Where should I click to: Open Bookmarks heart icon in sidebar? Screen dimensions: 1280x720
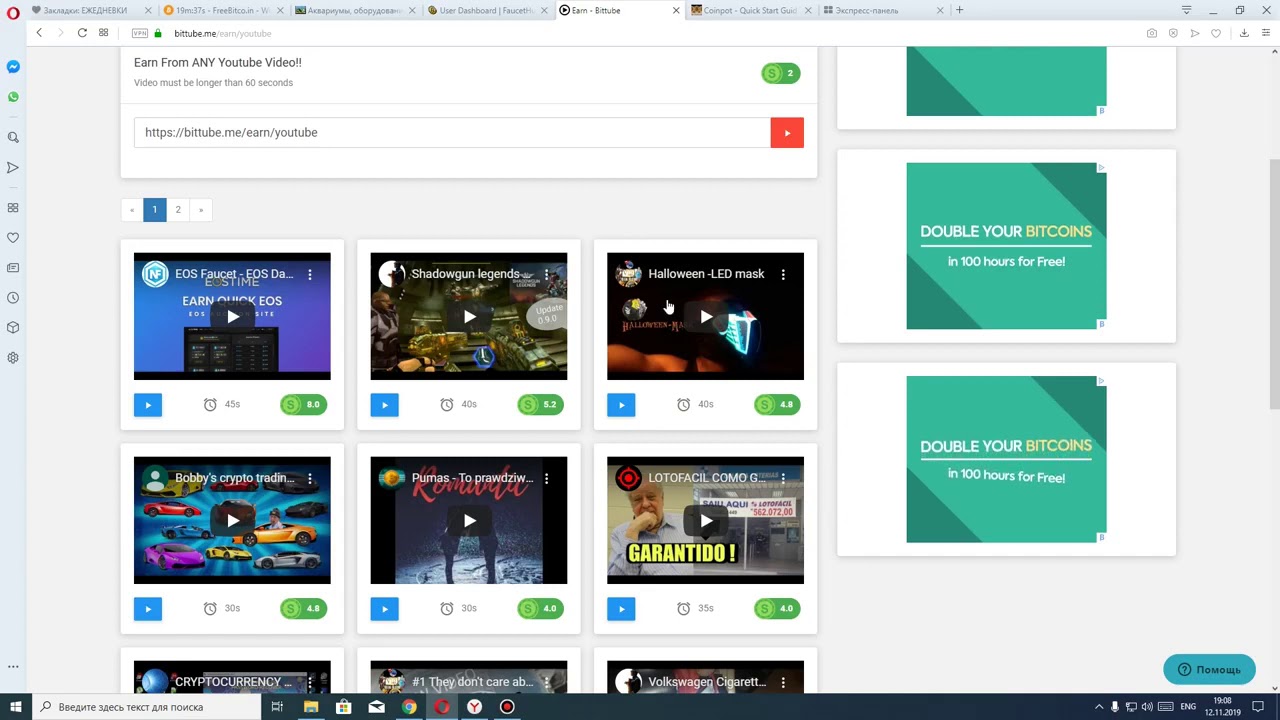(x=13, y=238)
